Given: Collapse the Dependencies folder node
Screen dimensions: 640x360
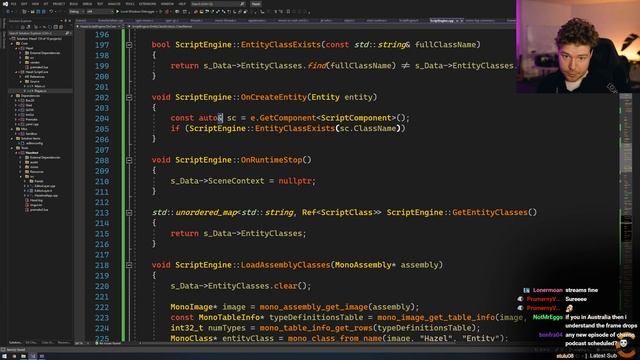Looking at the screenshot, I should [12, 96].
